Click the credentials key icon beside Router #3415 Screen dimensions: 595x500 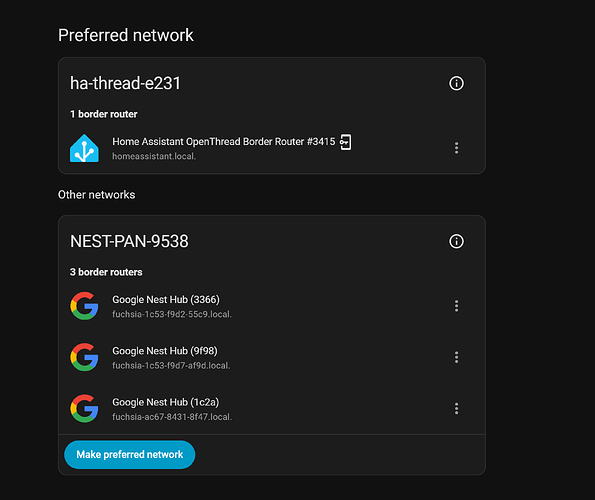[x=345, y=142]
